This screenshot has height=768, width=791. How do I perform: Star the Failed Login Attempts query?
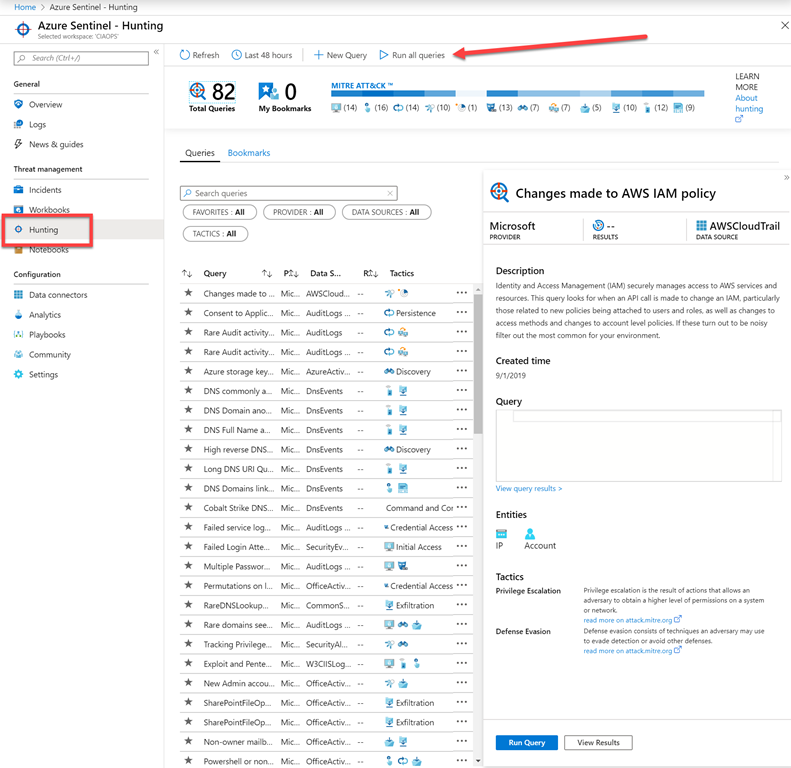(x=188, y=547)
